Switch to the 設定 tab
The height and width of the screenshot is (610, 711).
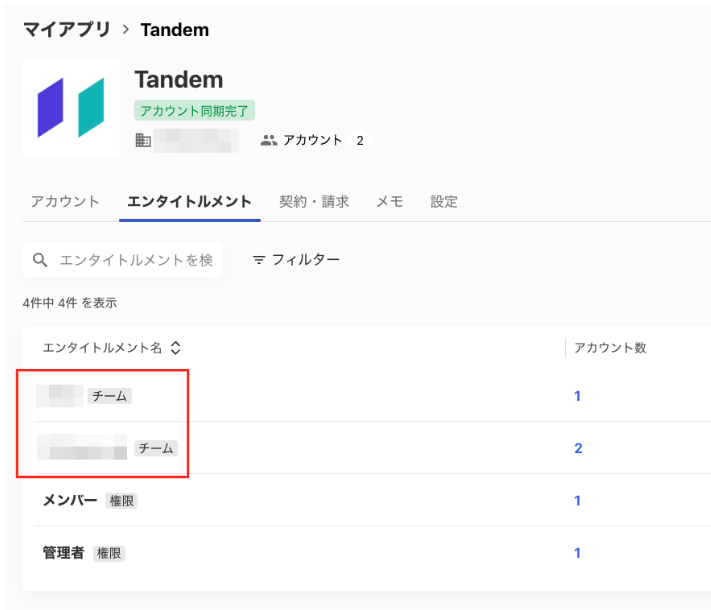pos(443,201)
